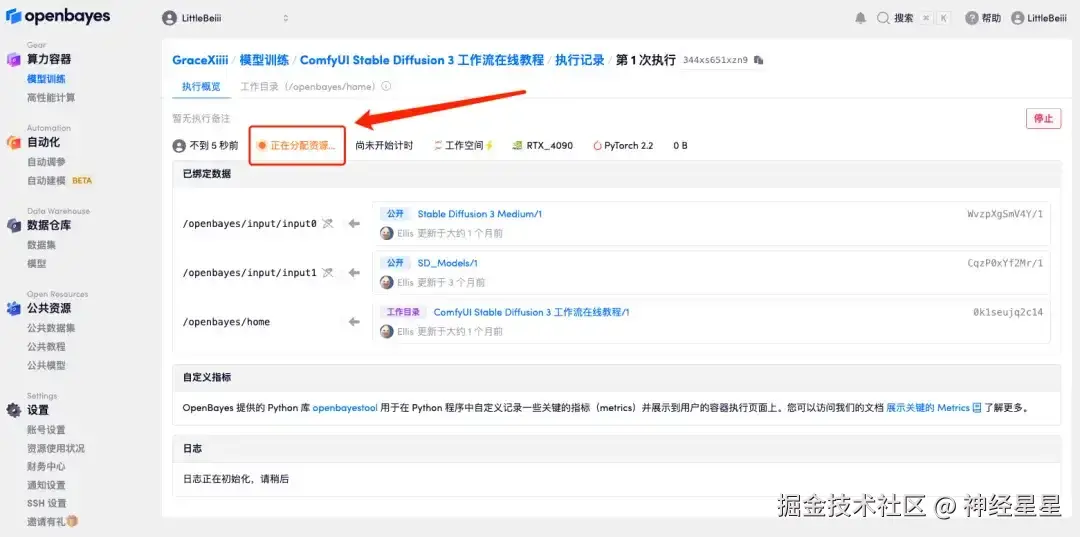Viewport: 1080px width, 537px height.
Task: Click the 设置 gear icon
Action: pyautogui.click(x=14, y=410)
